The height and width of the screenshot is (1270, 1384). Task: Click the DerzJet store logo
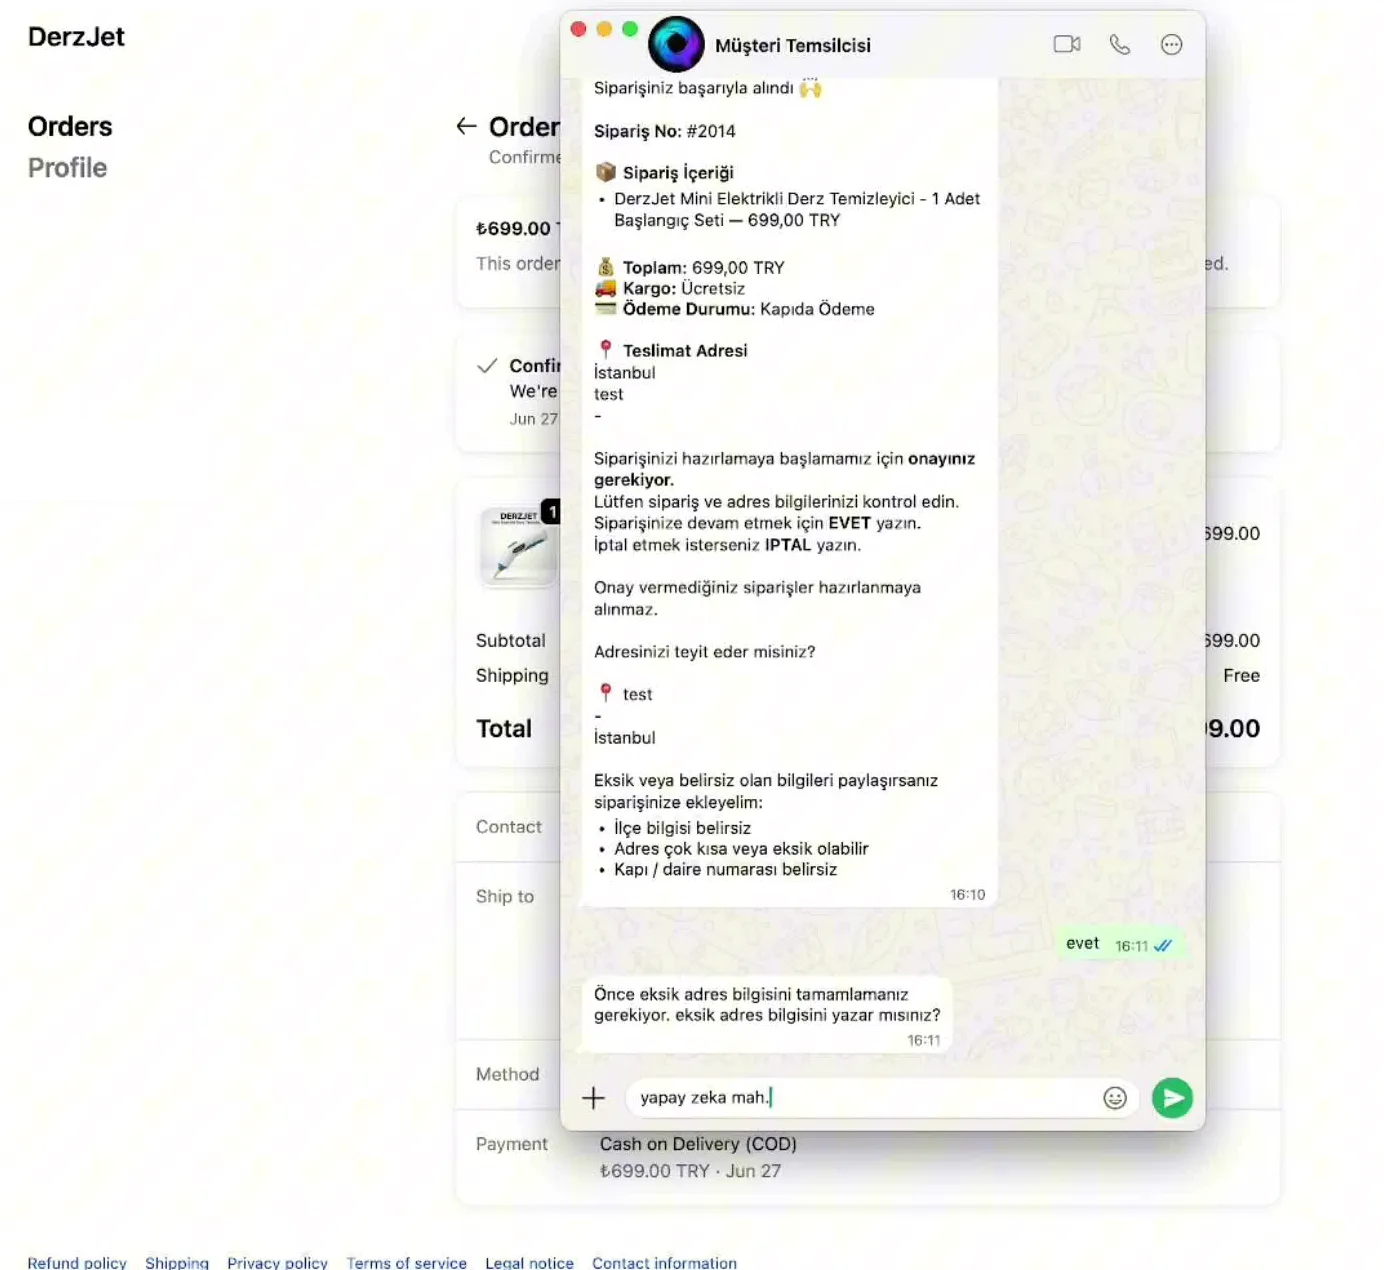click(x=76, y=37)
